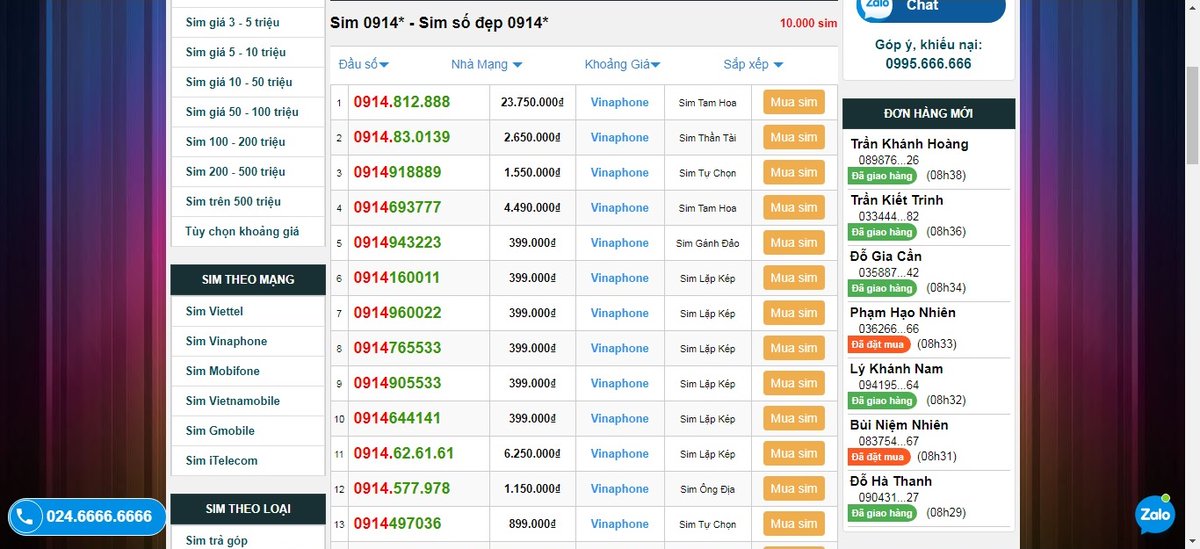The image size is (1200, 549).
Task: Click order name Đỗ Hà Thanh
Action: [x=891, y=481]
